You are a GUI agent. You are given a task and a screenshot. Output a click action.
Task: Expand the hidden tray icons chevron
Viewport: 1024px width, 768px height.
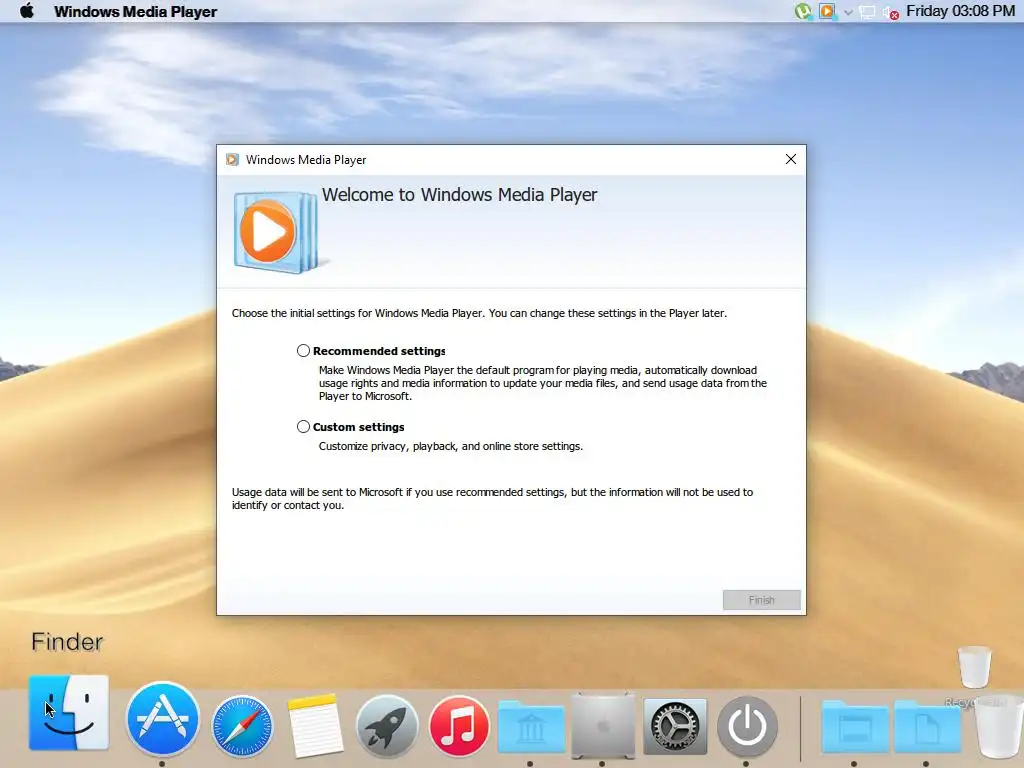pyautogui.click(x=848, y=12)
